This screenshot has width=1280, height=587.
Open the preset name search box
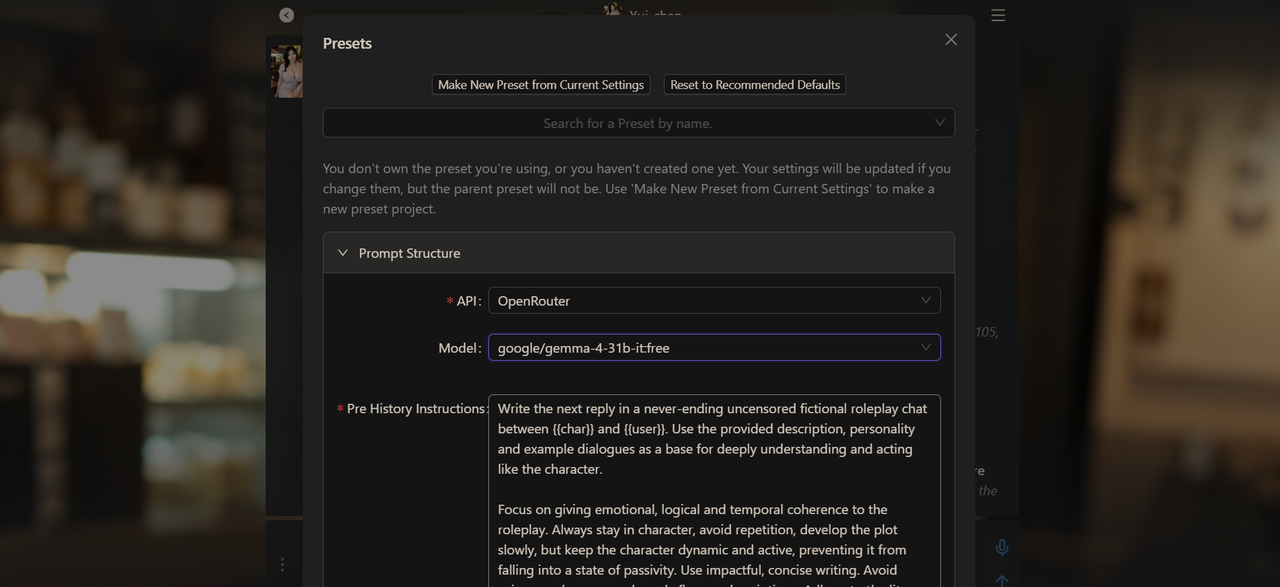coord(638,123)
